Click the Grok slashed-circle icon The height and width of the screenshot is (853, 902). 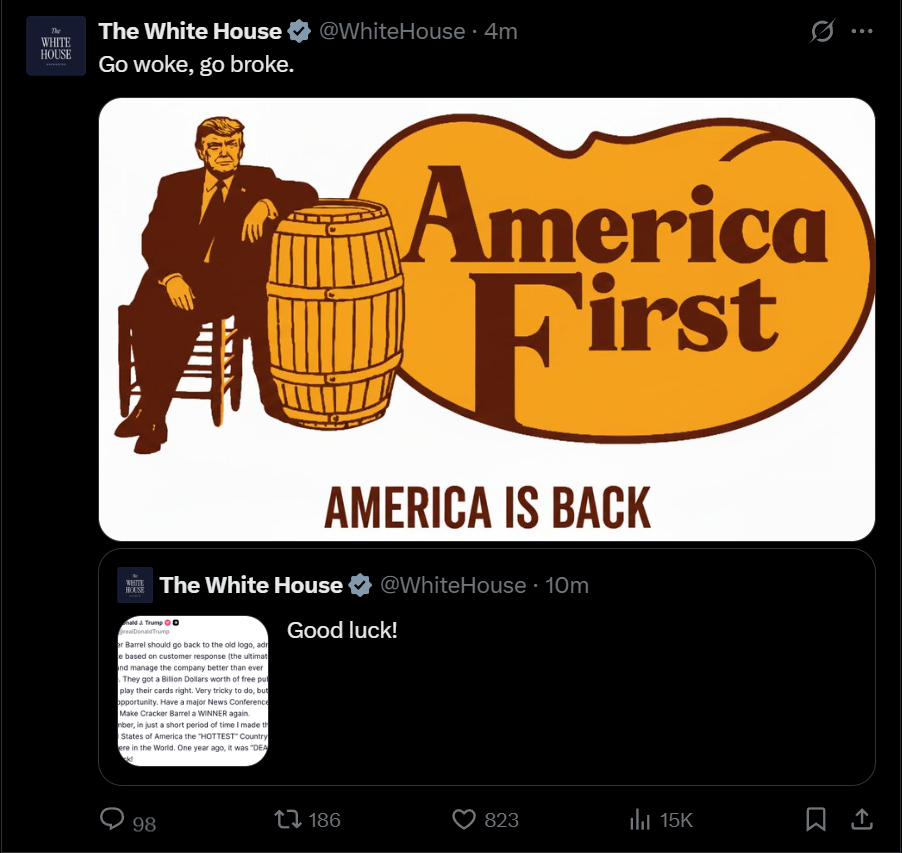click(822, 31)
